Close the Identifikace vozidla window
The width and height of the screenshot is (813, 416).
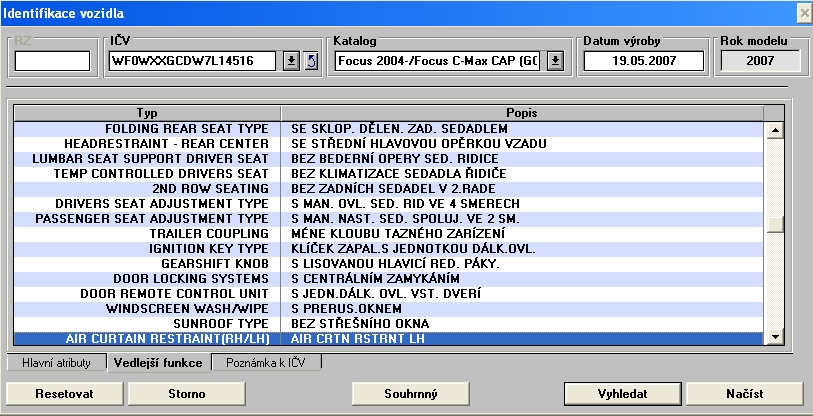point(802,12)
